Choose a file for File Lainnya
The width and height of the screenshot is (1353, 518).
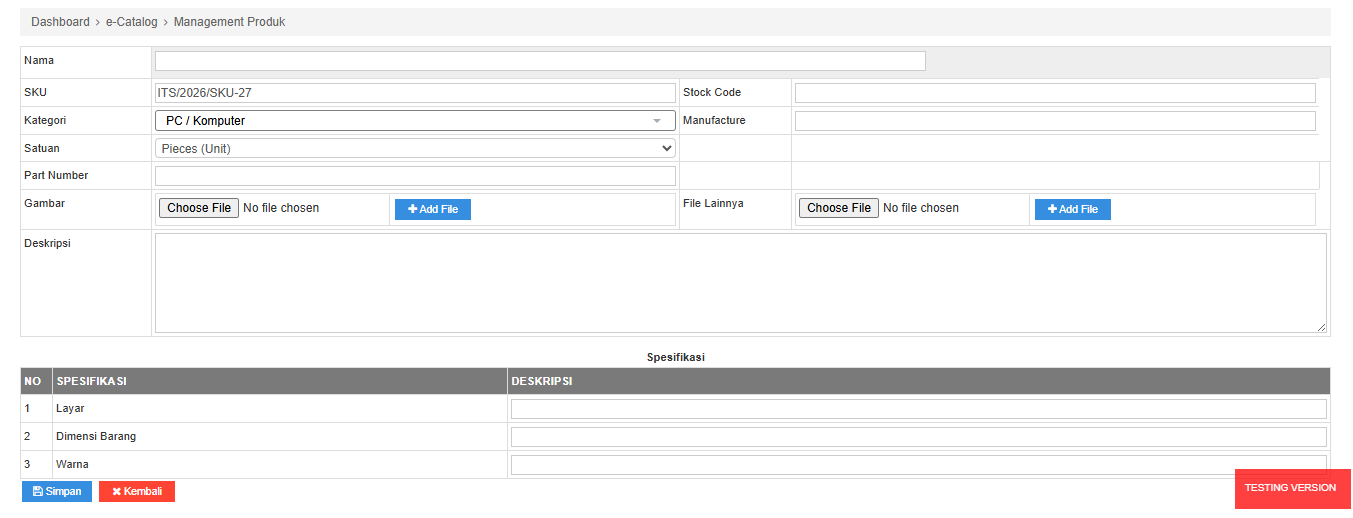839,208
